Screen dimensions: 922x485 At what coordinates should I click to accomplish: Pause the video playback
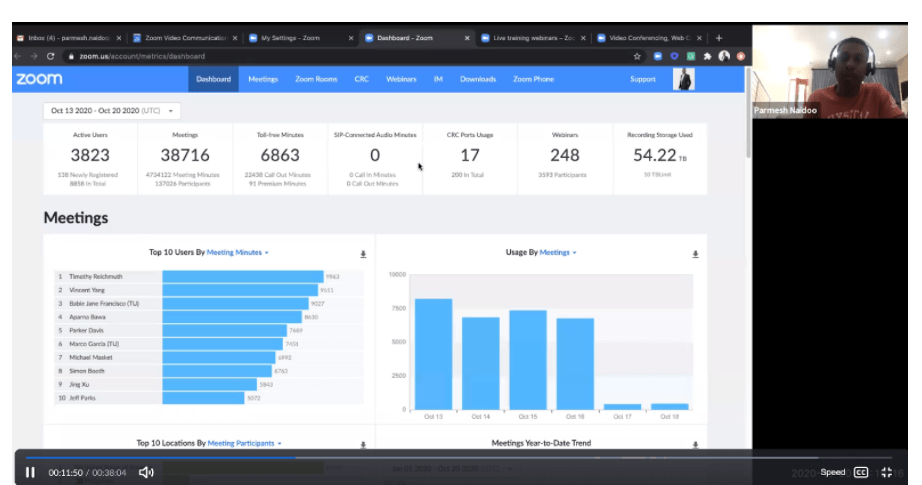pos(30,472)
